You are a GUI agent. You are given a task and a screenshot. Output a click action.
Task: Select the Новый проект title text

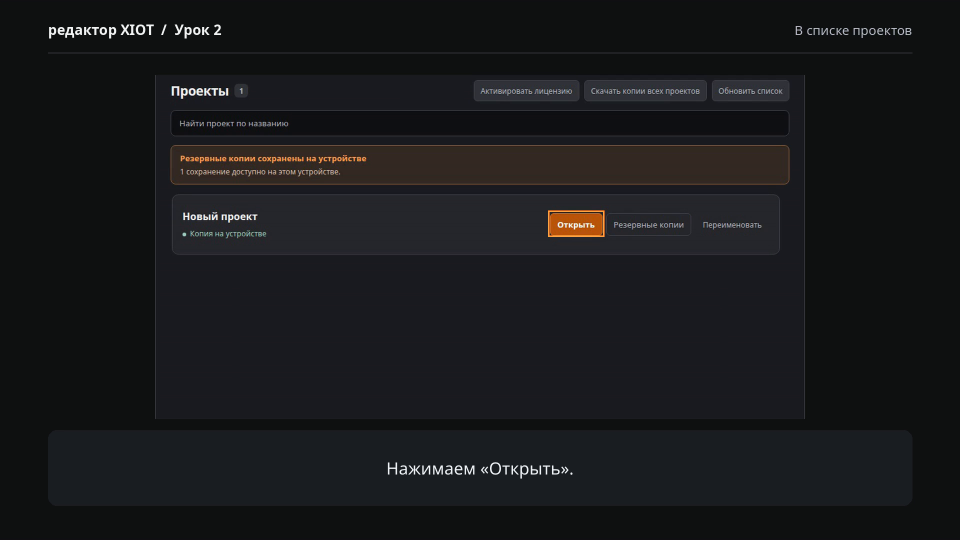pos(220,216)
